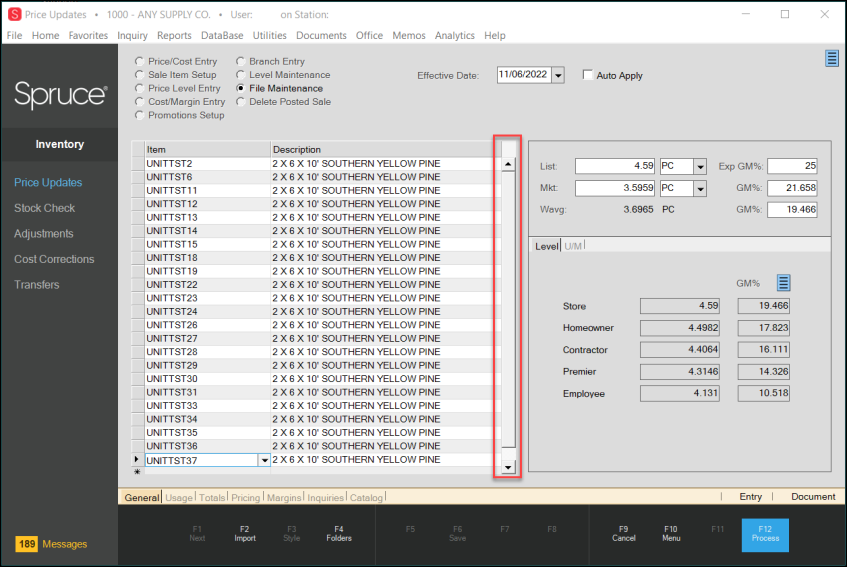Click the item grid scroll-up arrow
This screenshot has height=567, width=847.
pos(508,164)
